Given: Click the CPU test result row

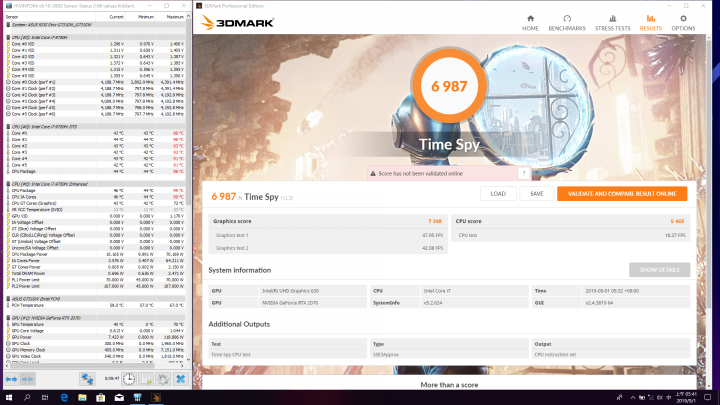Looking at the screenshot, I should [x=570, y=235].
